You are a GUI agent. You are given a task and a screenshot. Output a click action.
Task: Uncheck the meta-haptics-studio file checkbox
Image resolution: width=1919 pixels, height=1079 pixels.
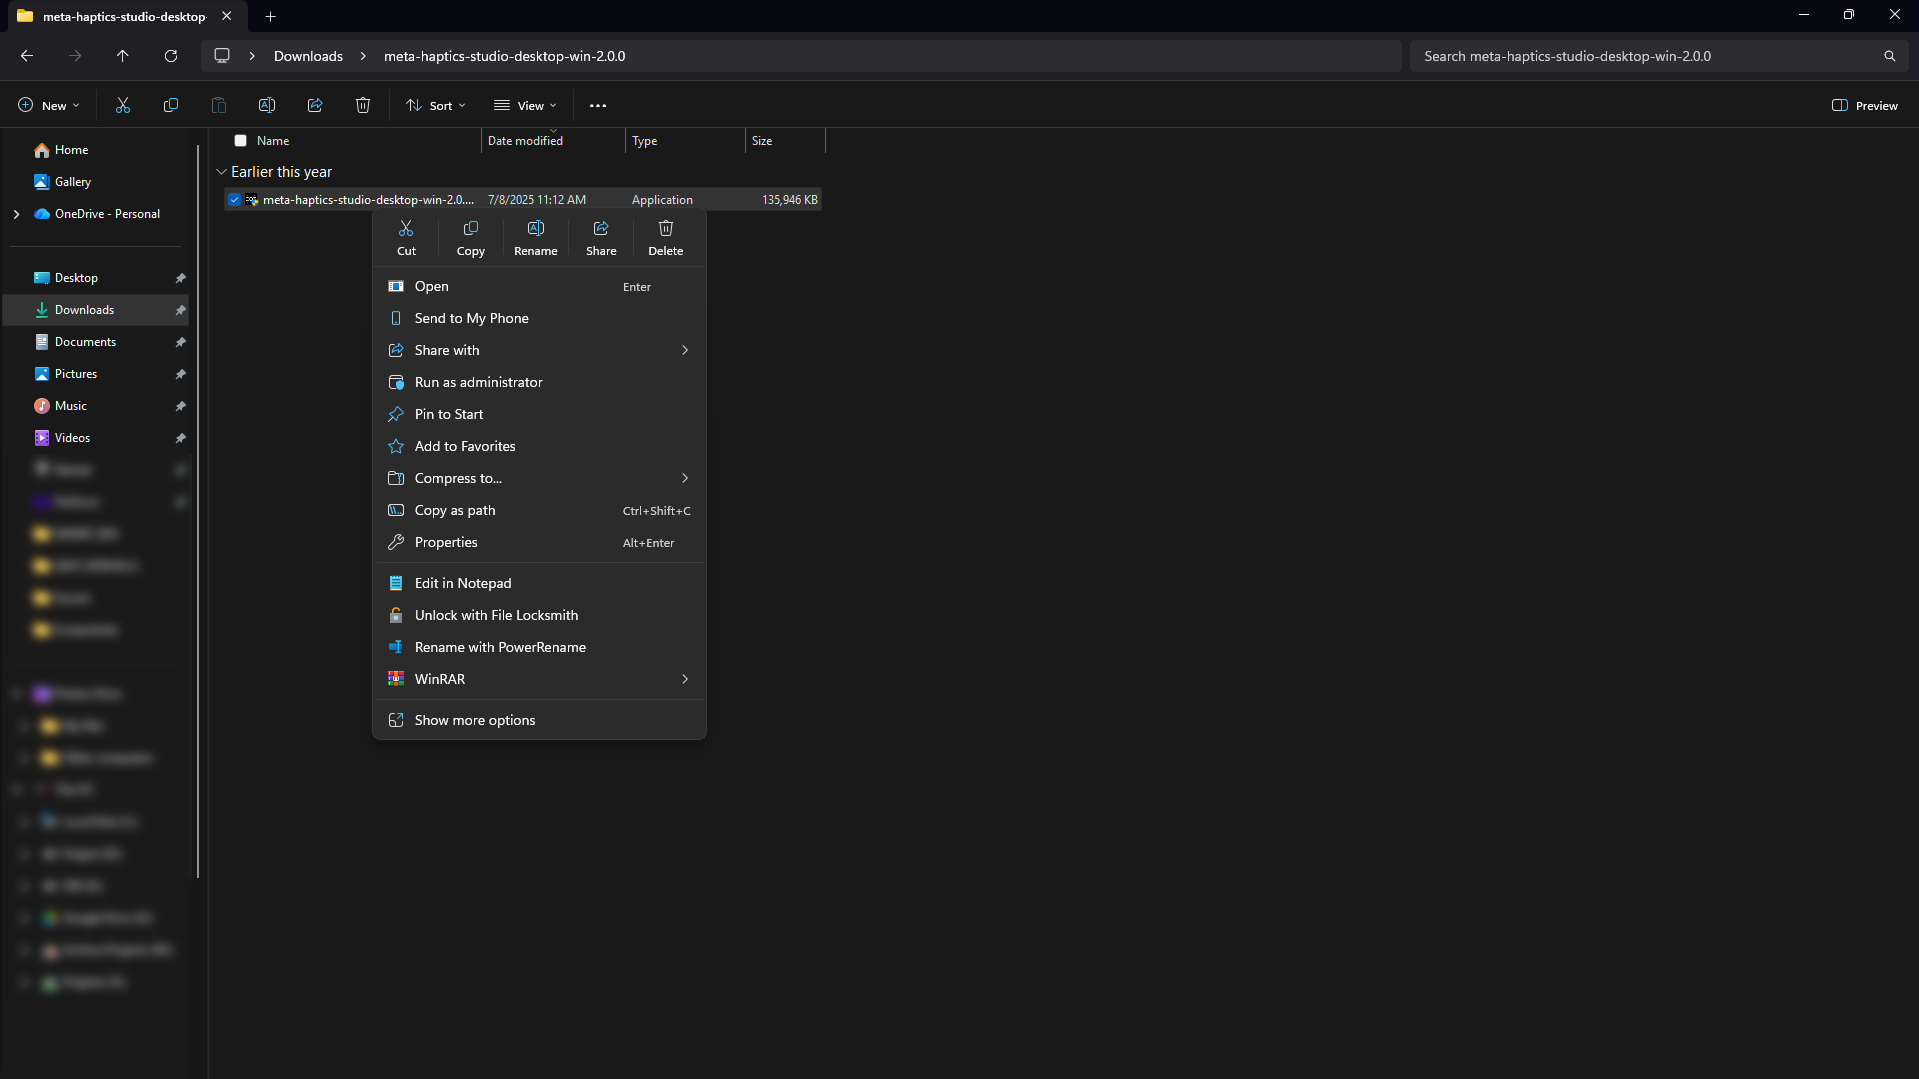(x=234, y=200)
